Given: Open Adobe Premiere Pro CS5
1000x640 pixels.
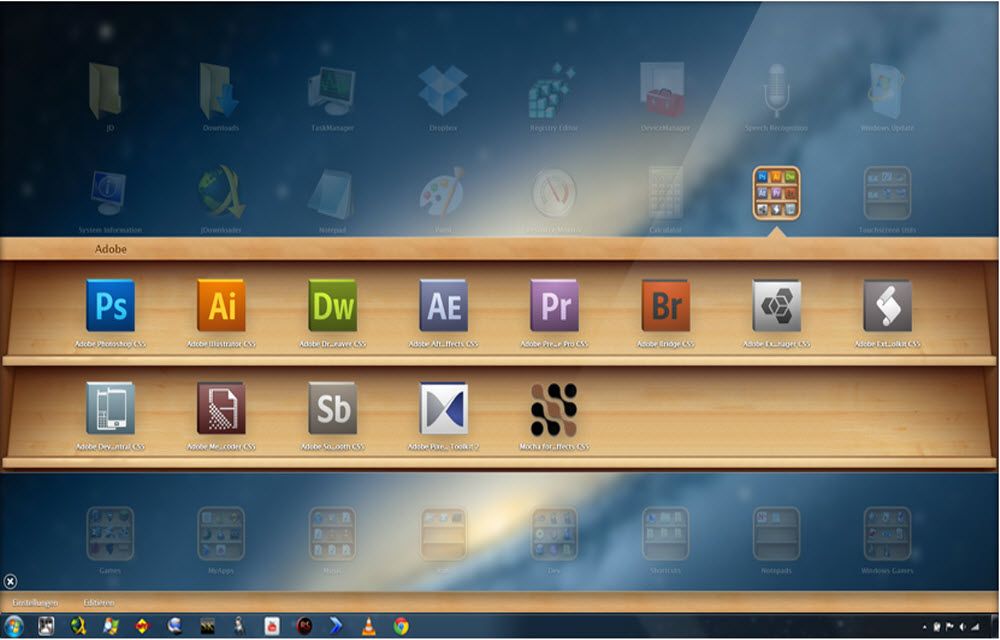Looking at the screenshot, I should [554, 305].
